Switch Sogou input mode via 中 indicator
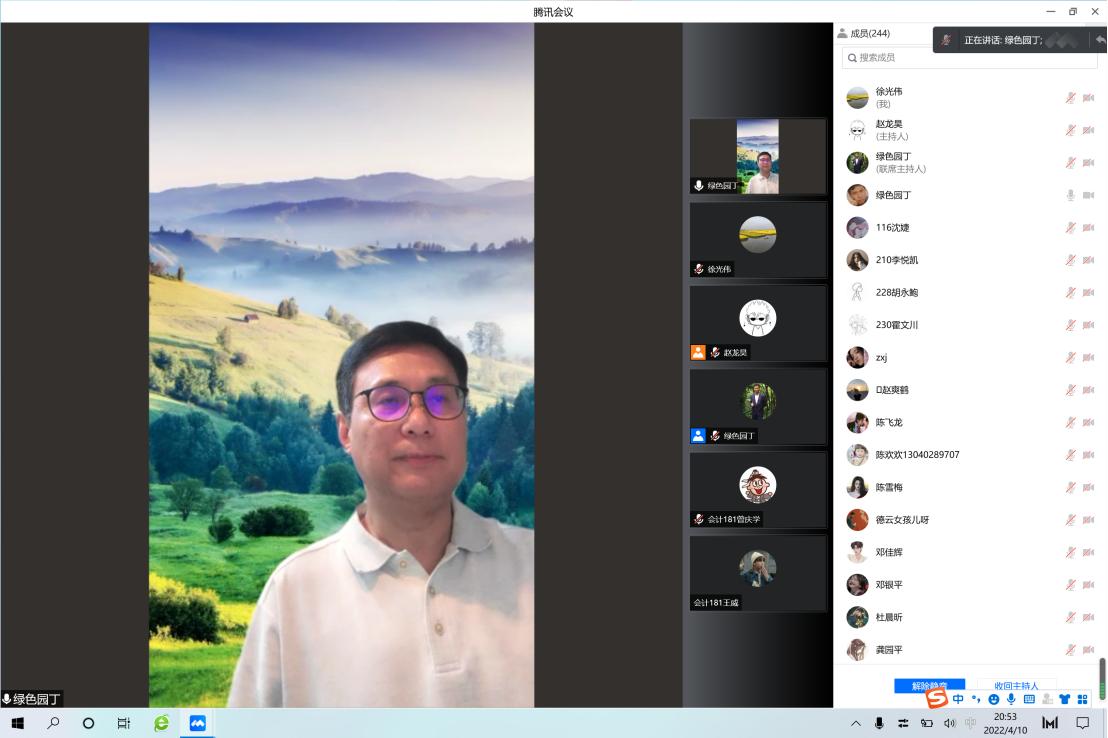Screen dimensions: 1108x738 click(958, 699)
